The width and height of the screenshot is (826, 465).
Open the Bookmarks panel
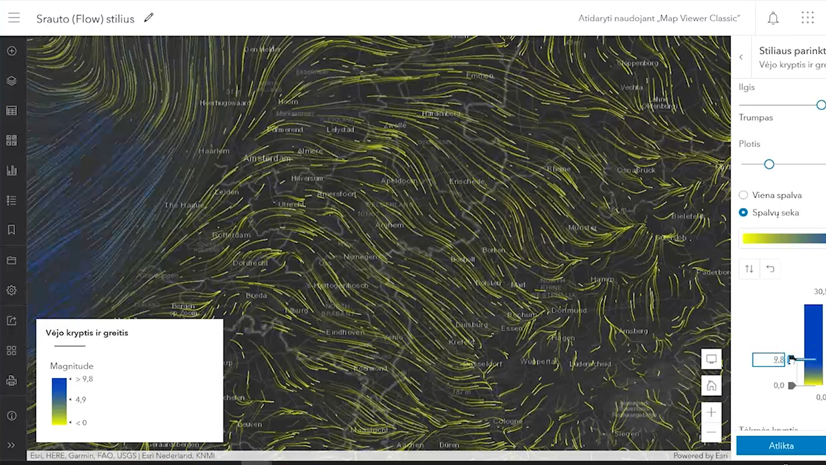tap(12, 230)
